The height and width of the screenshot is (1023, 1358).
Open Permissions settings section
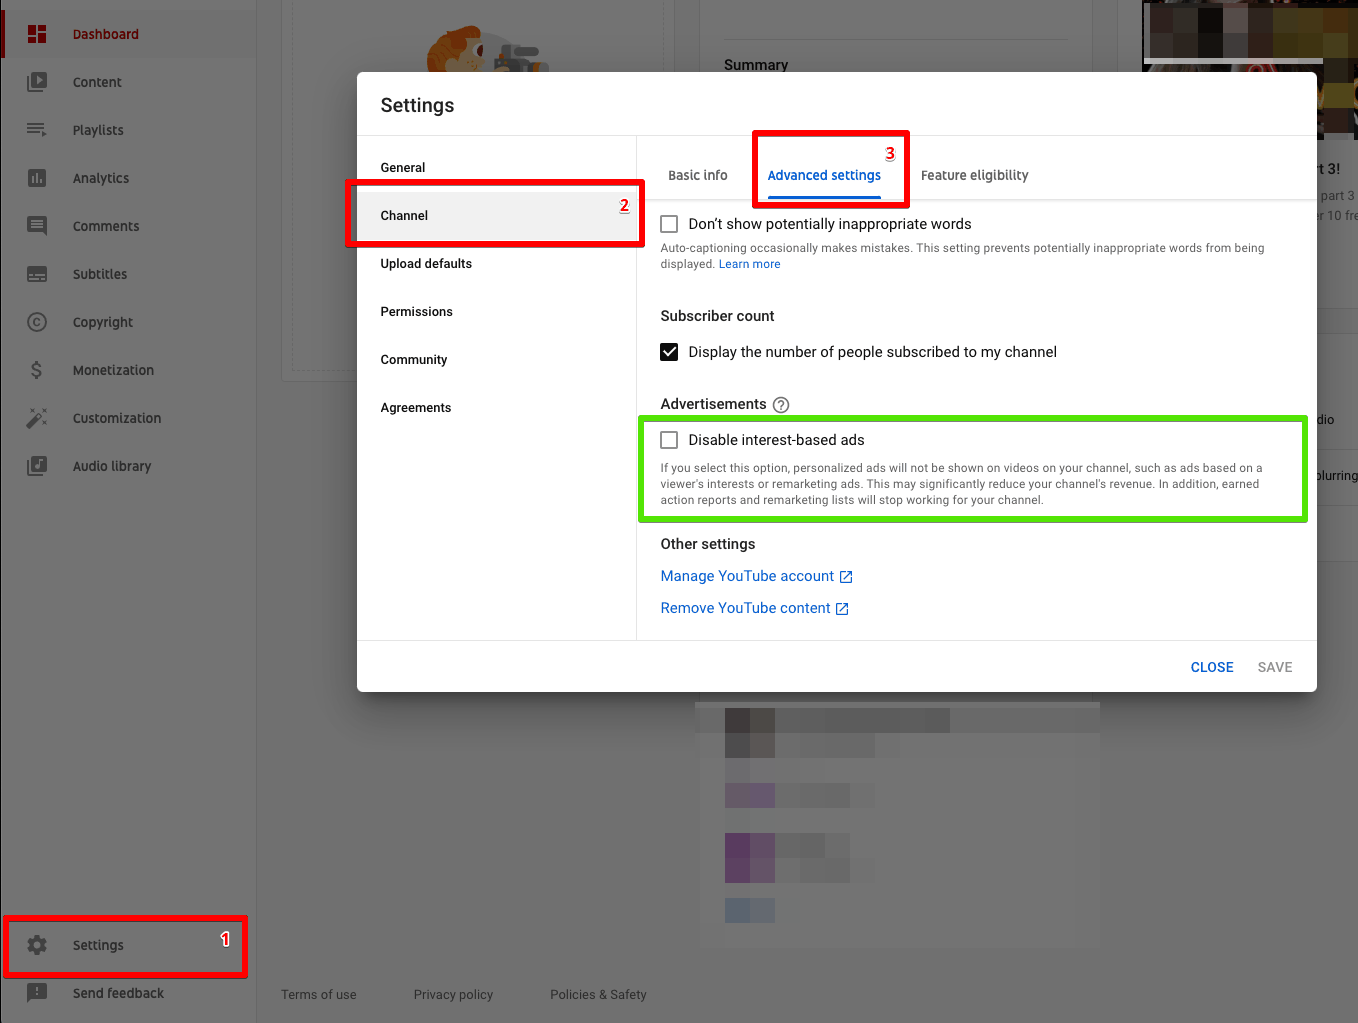(x=496, y=312)
